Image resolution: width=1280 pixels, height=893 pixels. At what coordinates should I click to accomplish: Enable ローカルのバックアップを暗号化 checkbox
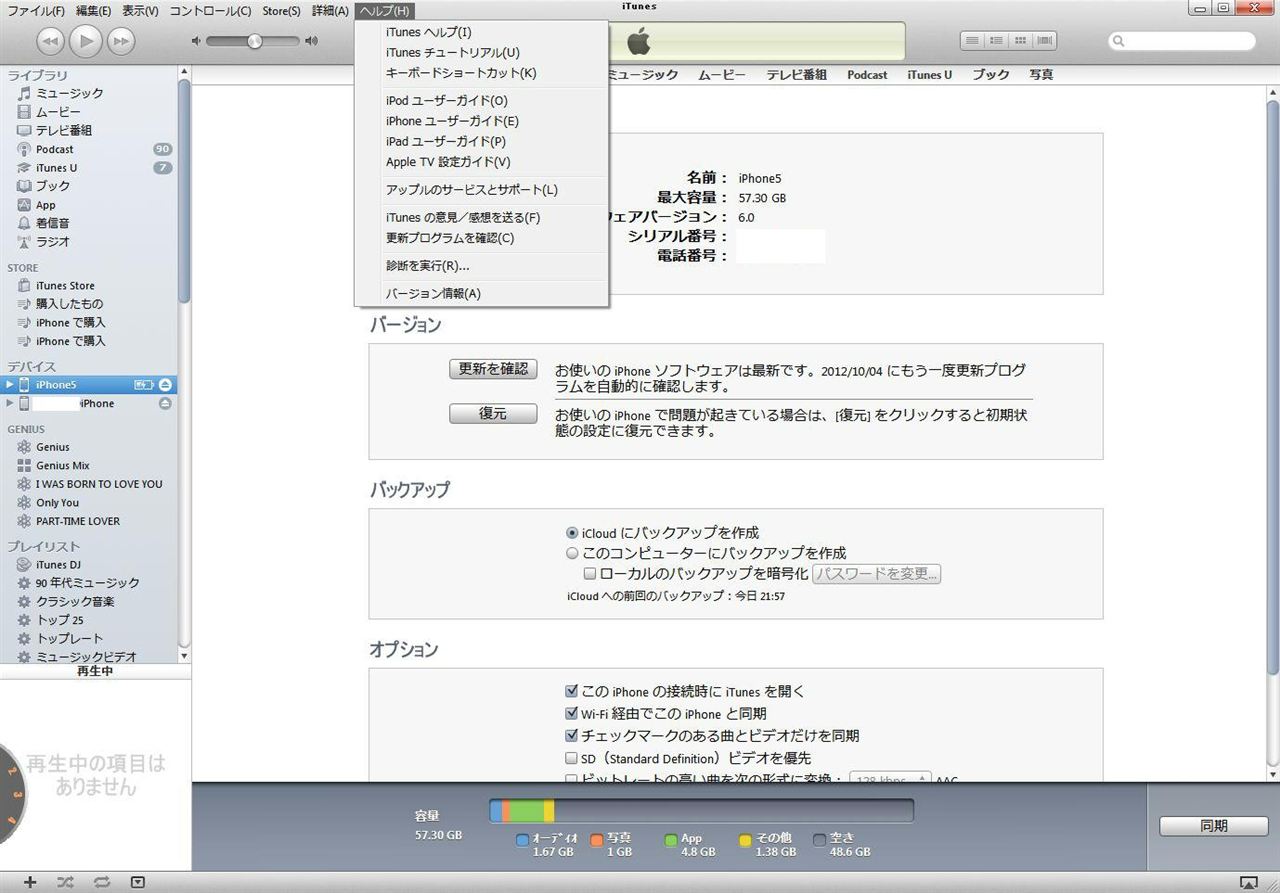click(590, 574)
